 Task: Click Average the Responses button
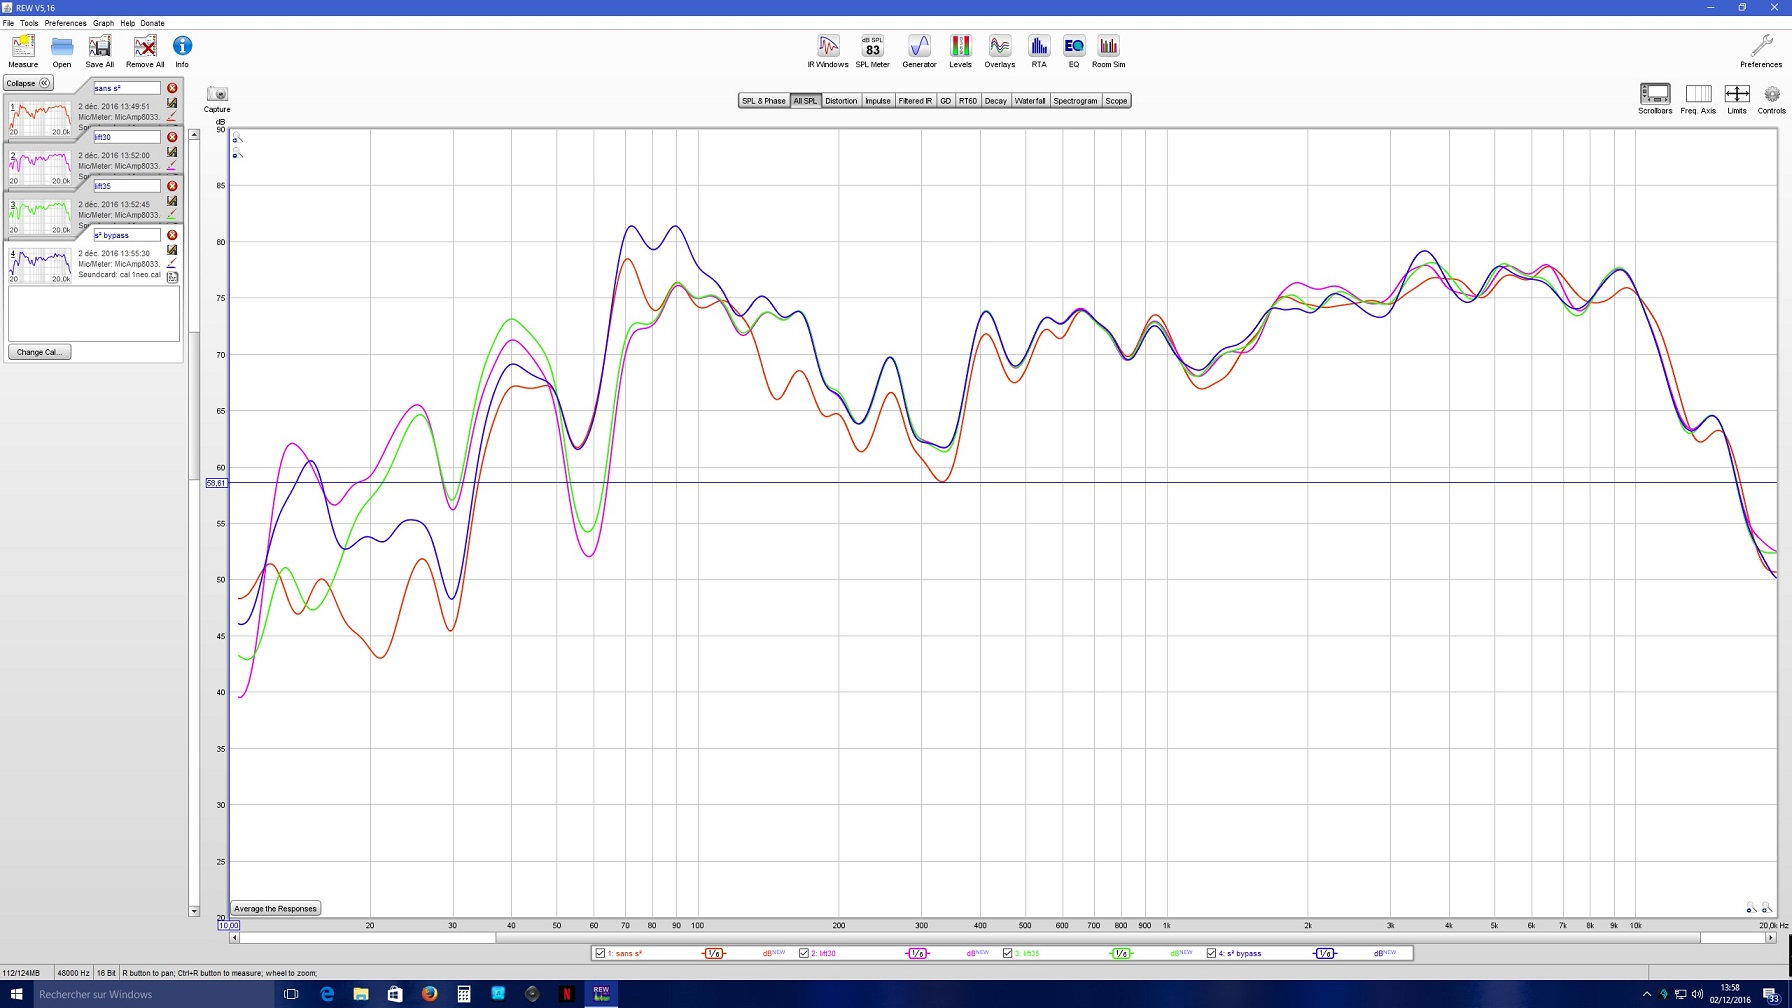[x=275, y=909]
